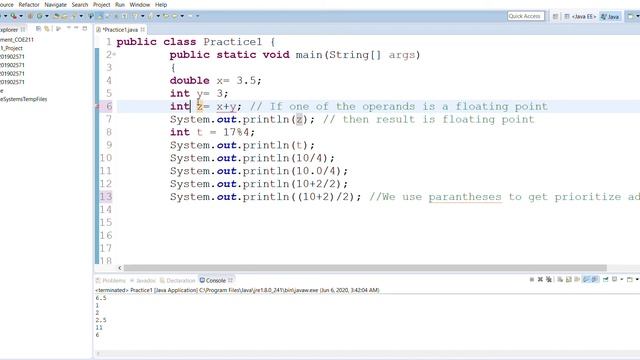
Task: Click the Pin Console icon
Action: (605, 280)
